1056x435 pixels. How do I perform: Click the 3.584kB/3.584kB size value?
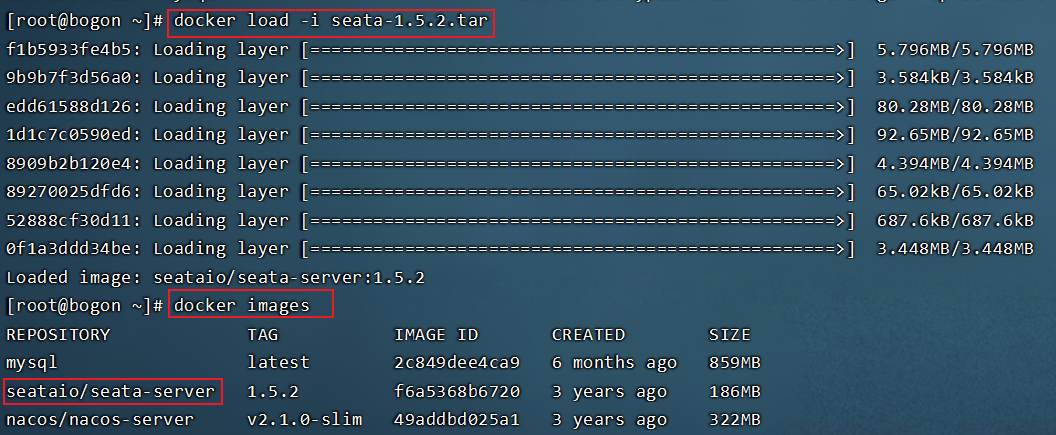coord(955,78)
